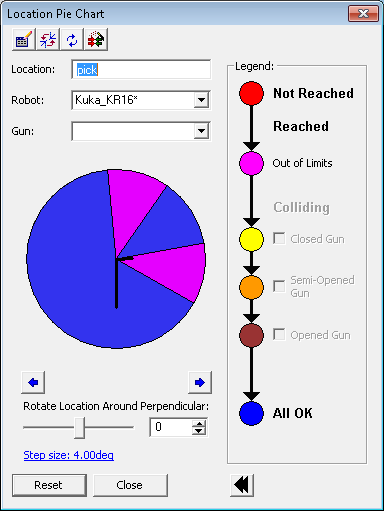This screenshot has height=511, width=384.
Task: Click the Close button at bottom
Action: click(x=130, y=485)
